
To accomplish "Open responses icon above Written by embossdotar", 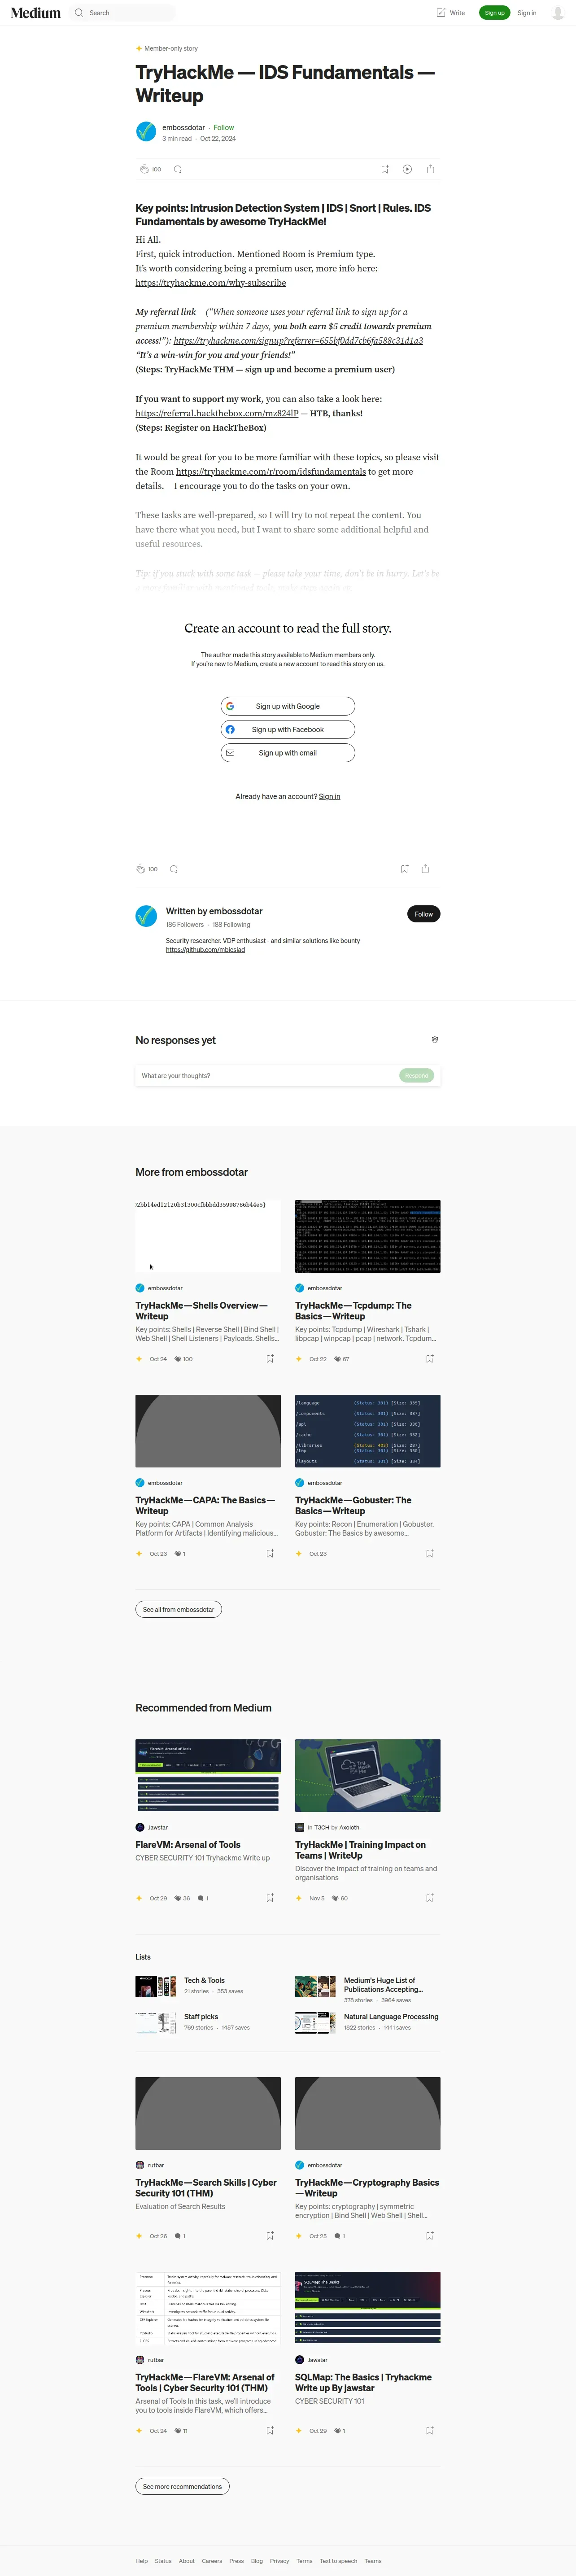I will (174, 869).
